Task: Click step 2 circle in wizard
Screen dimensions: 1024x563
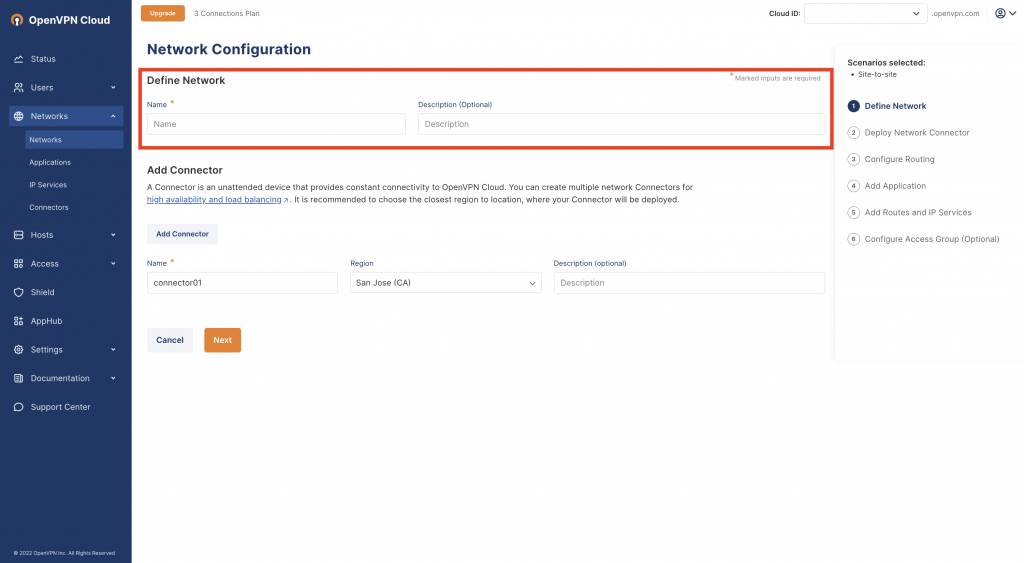Action: [x=854, y=133]
